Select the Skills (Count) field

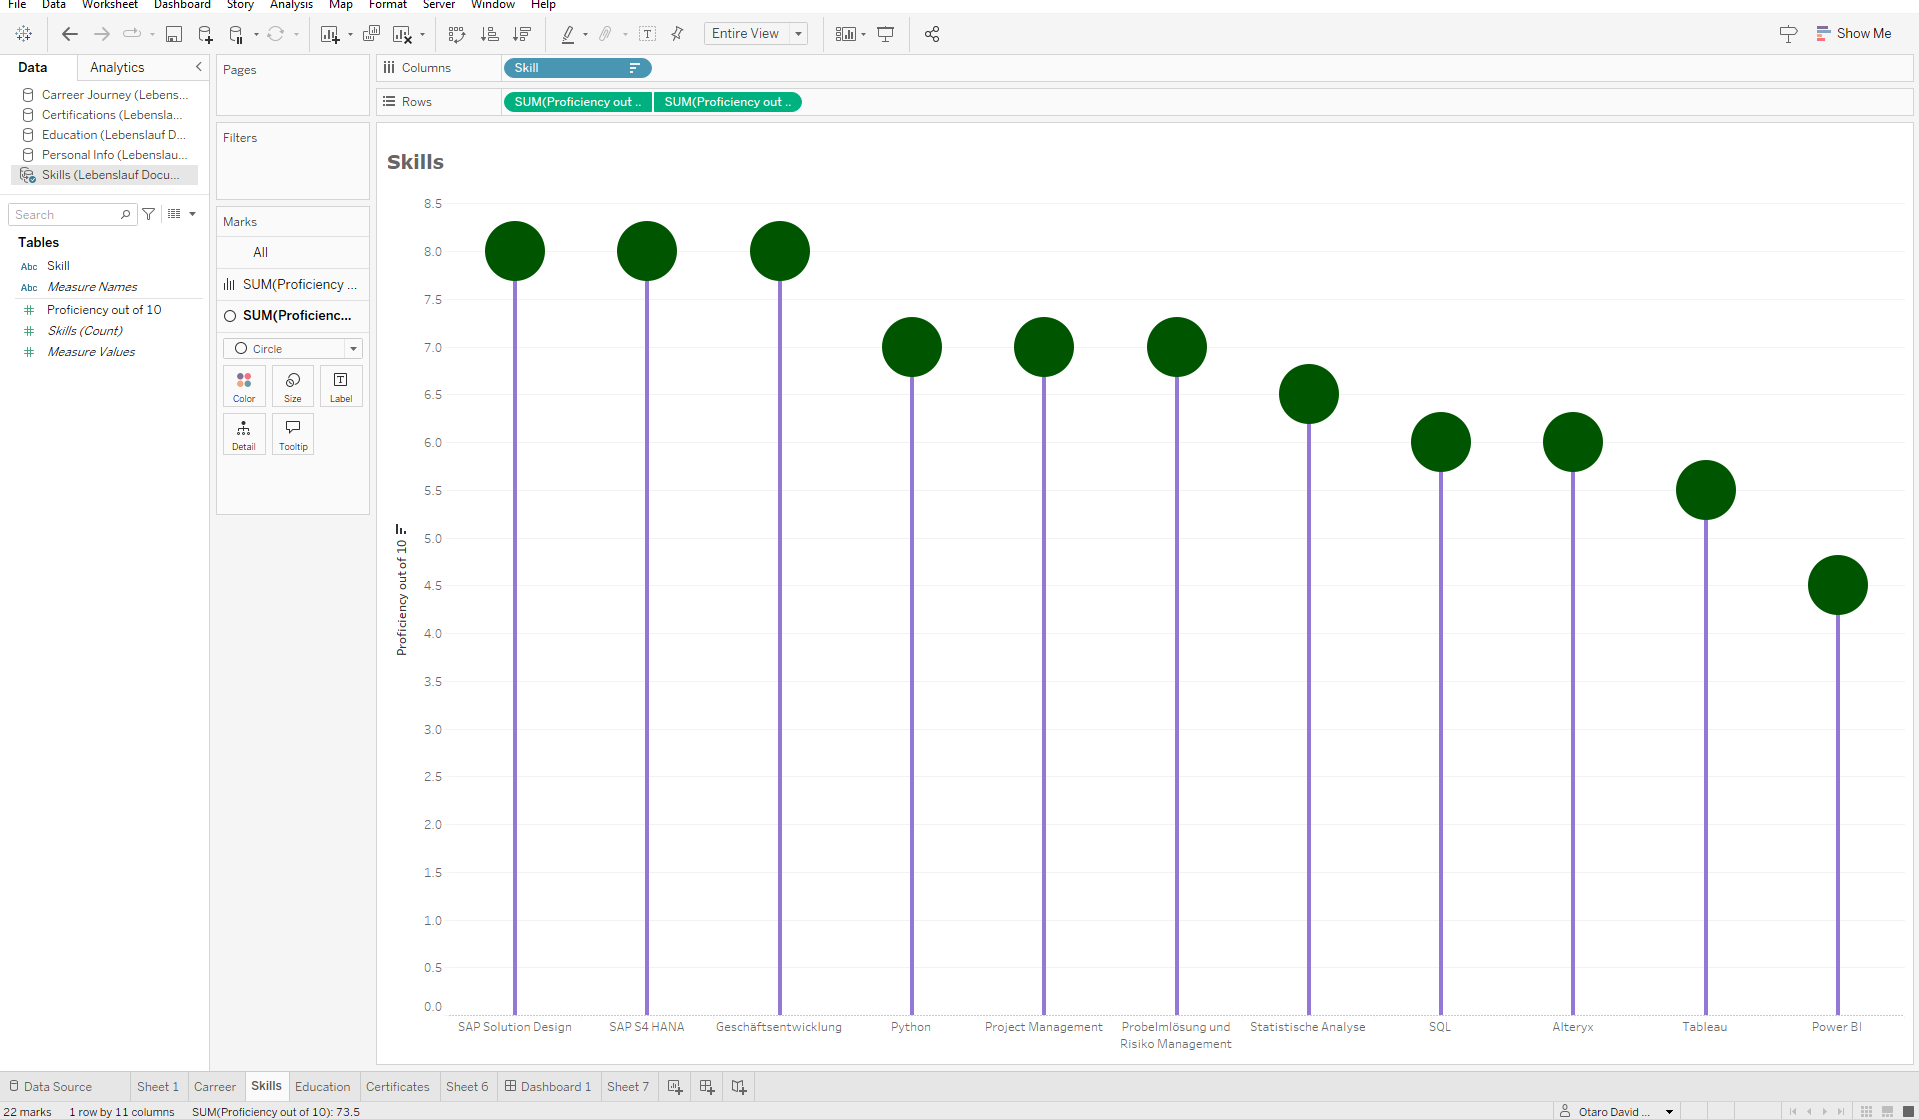(x=85, y=331)
